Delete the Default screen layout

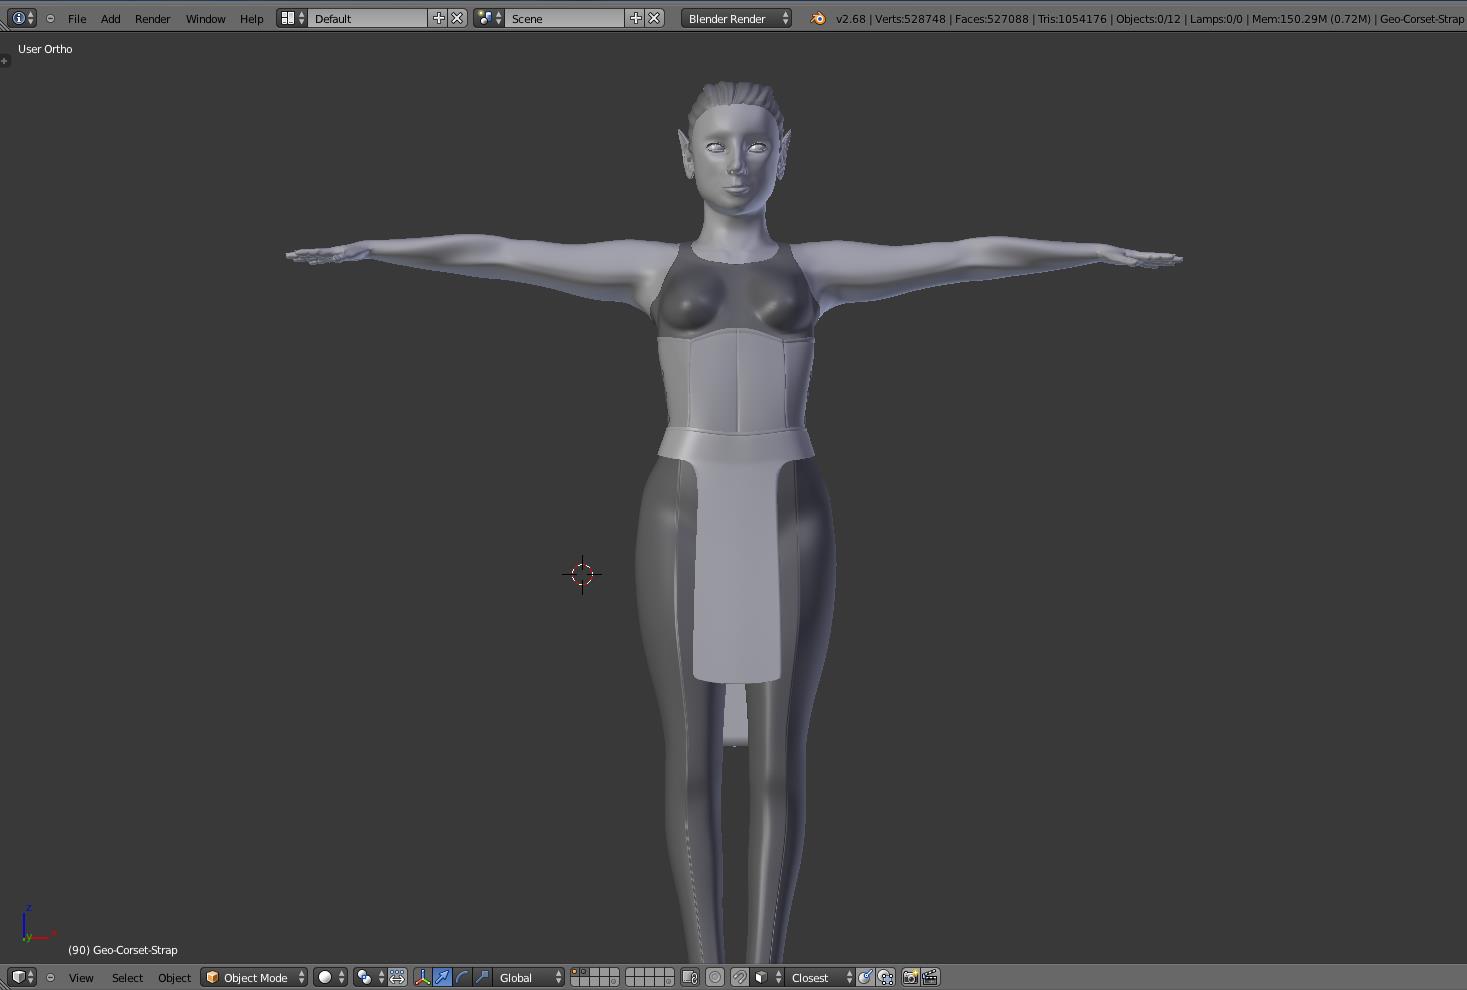(x=457, y=18)
